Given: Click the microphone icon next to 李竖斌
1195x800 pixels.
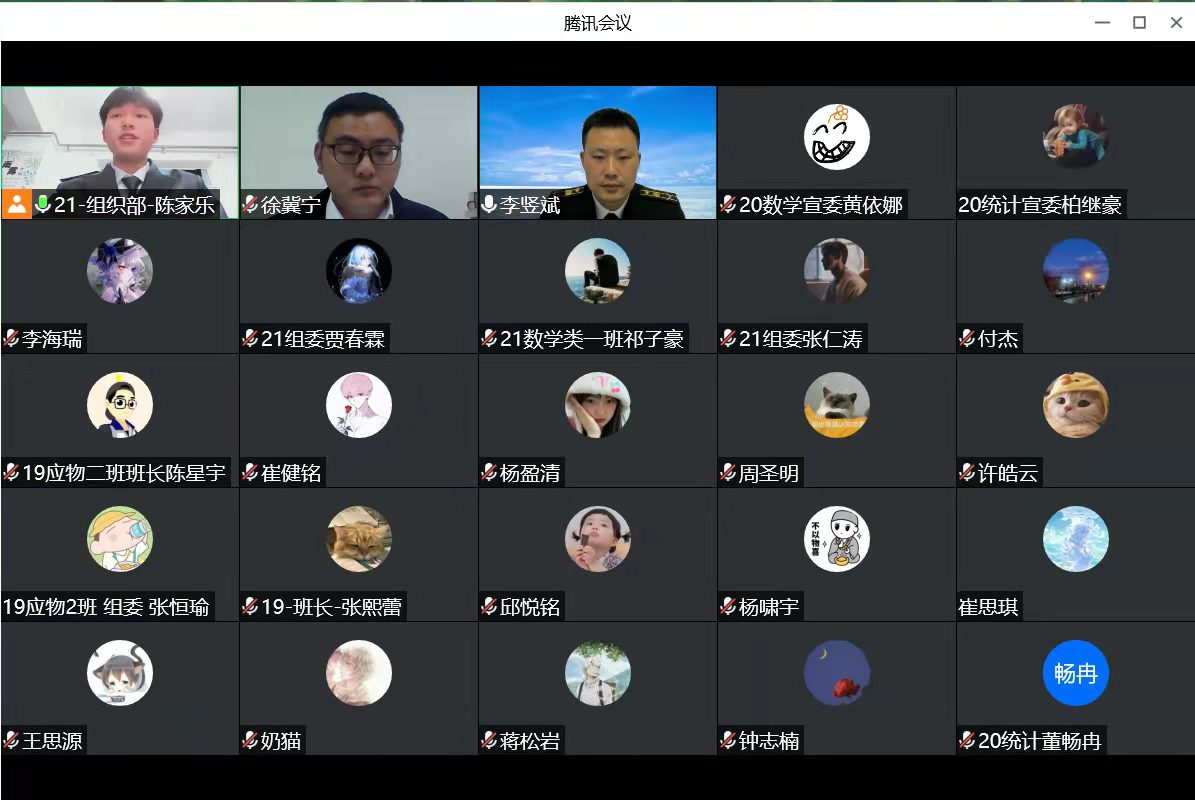Looking at the screenshot, I should [x=489, y=205].
